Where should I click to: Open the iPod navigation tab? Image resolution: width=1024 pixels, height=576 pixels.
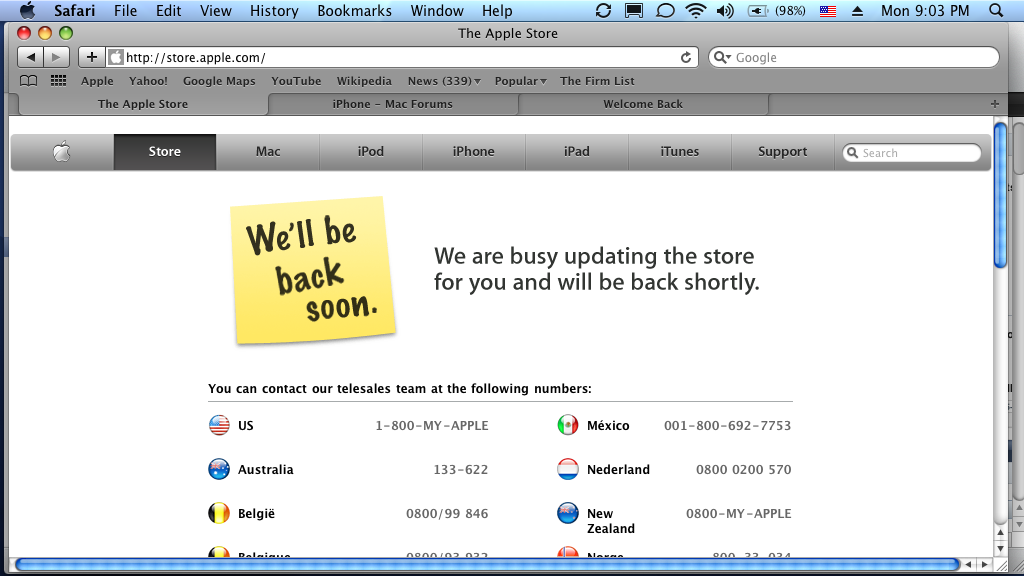(x=371, y=152)
